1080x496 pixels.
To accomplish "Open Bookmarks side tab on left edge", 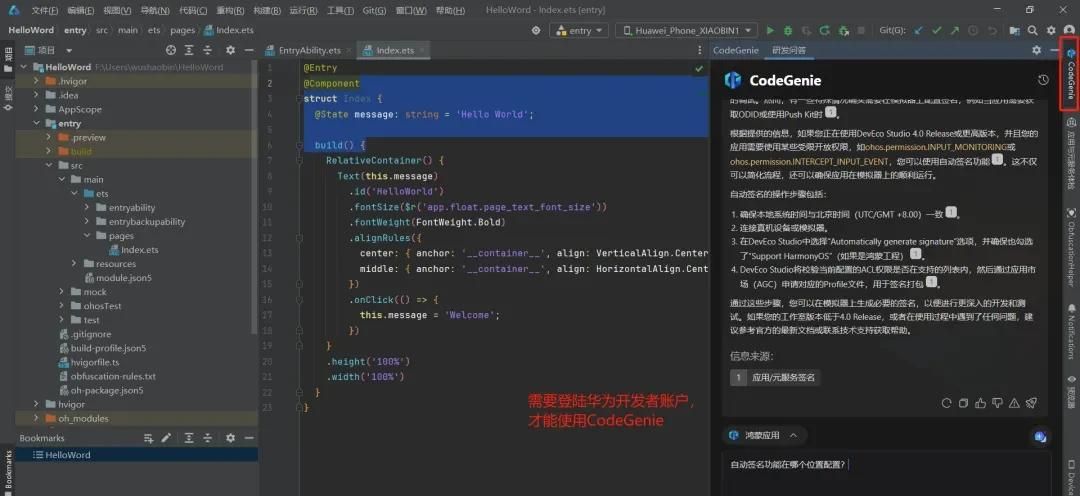I will [8, 471].
